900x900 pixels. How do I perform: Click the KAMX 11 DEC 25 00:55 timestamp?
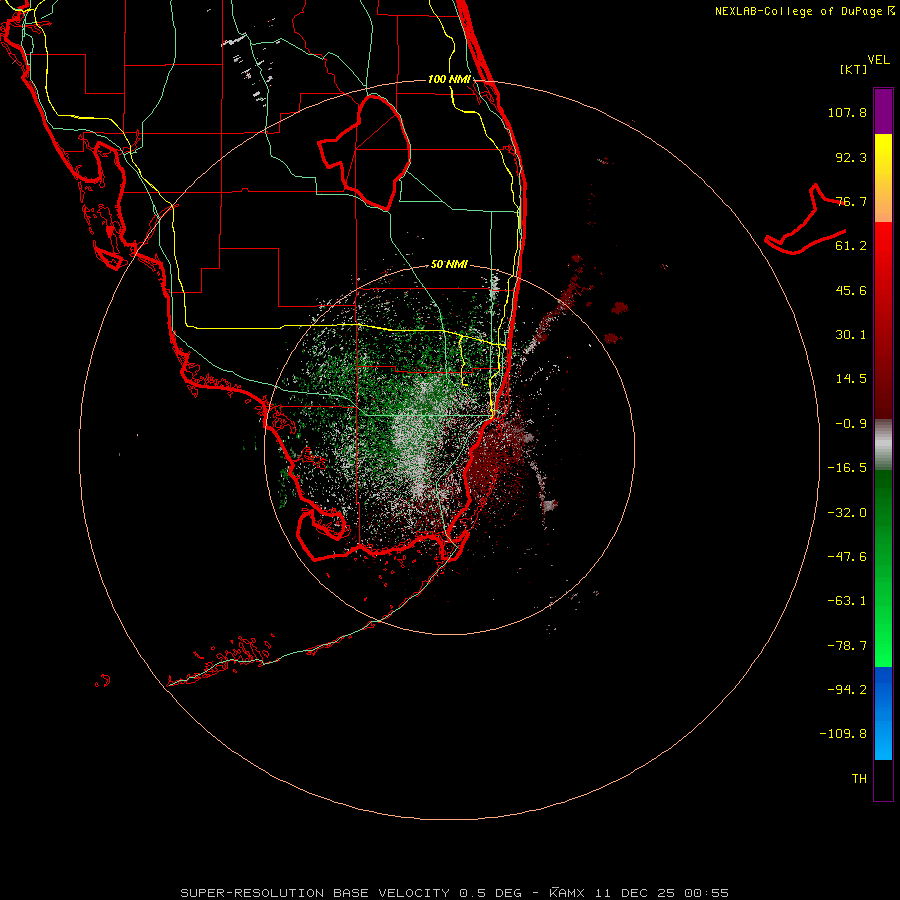coord(639,893)
